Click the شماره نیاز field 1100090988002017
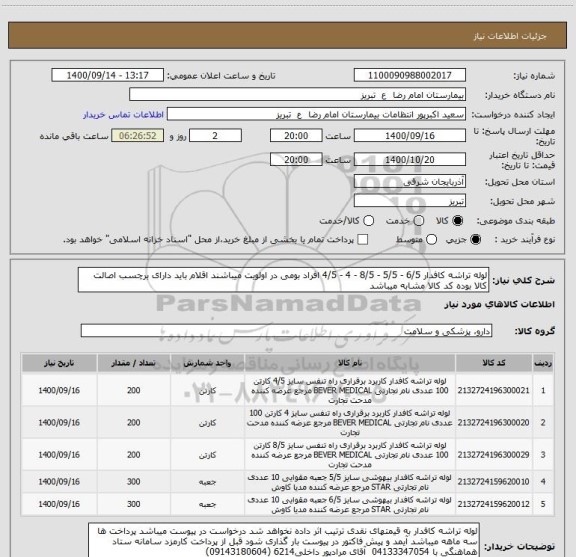Screen dimensions: 576x557 [410, 75]
